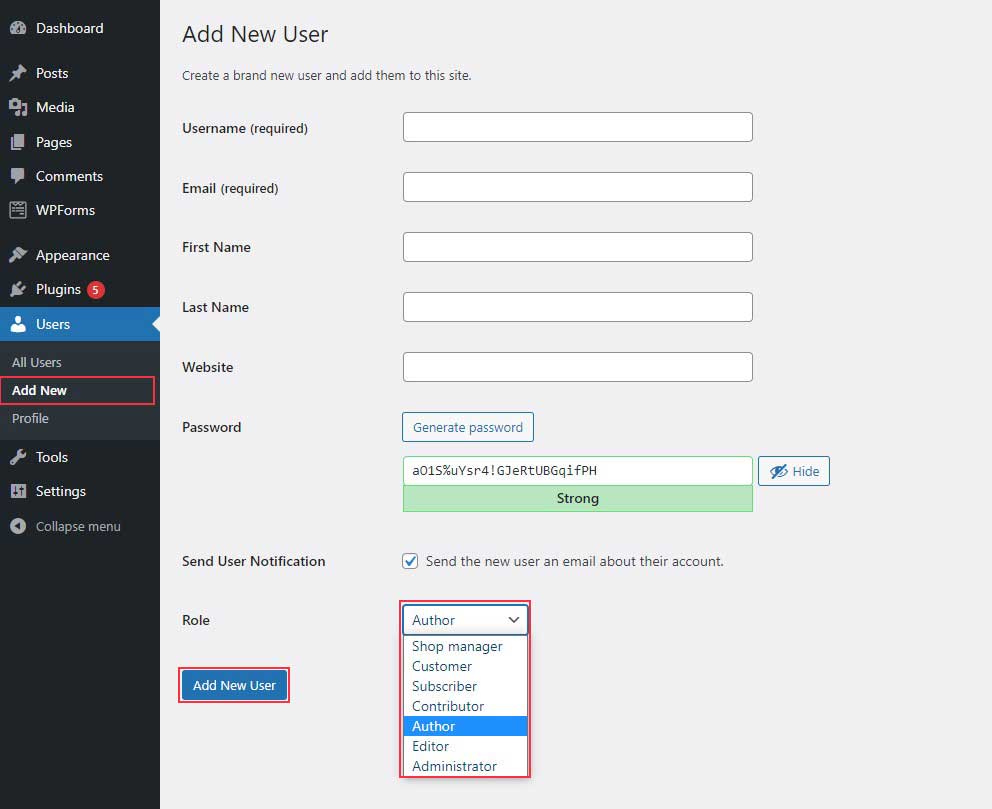Choose Administrator from the role list
Image resolution: width=992 pixels, height=809 pixels.
(454, 766)
